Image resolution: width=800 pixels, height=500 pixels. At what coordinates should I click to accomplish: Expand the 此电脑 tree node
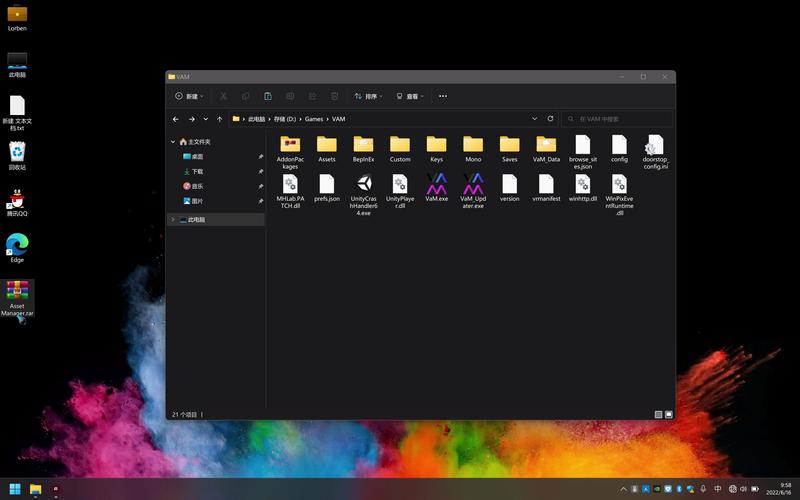coord(173,219)
